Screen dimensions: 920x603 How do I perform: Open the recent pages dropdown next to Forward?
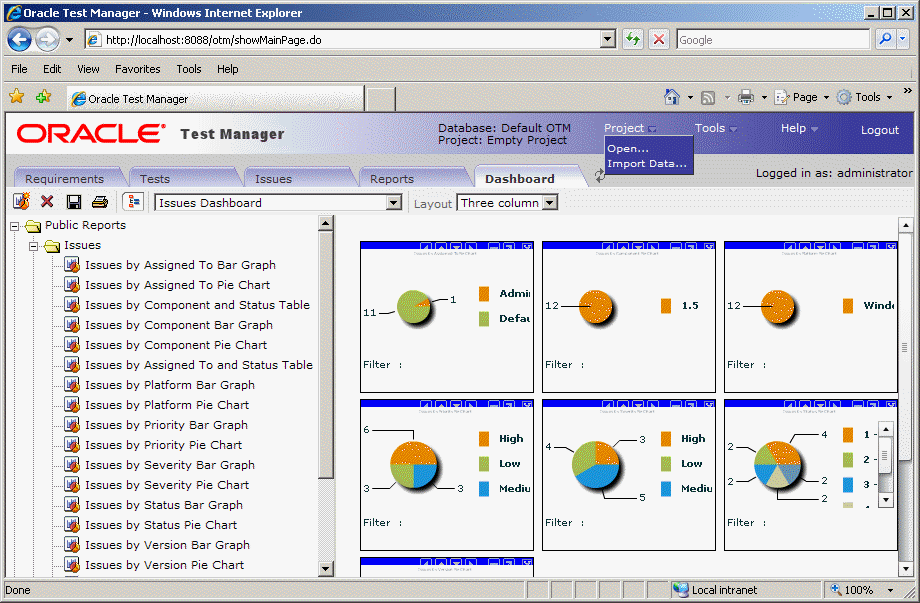69,40
